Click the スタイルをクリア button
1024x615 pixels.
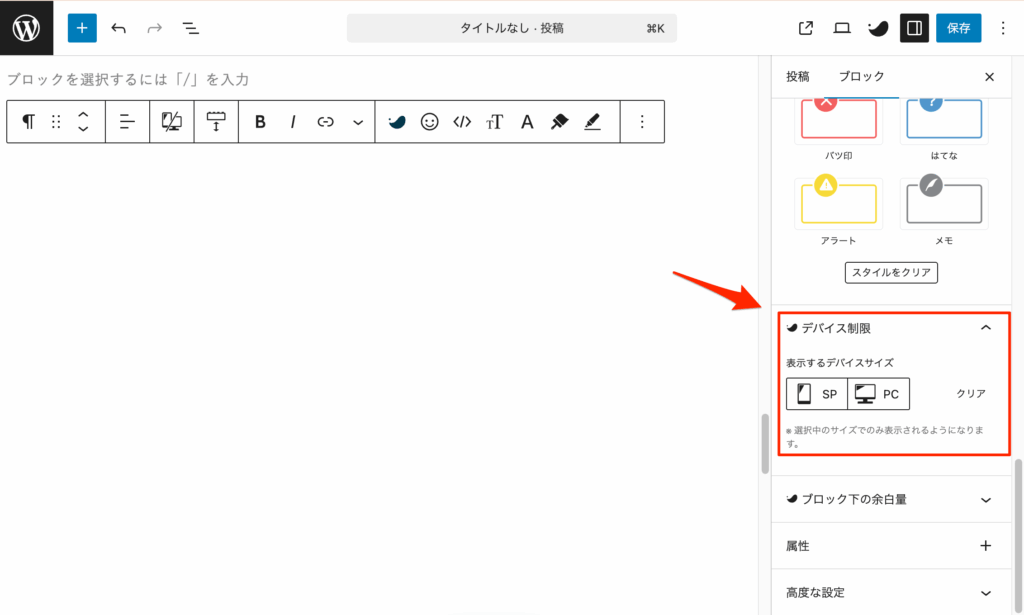891,272
